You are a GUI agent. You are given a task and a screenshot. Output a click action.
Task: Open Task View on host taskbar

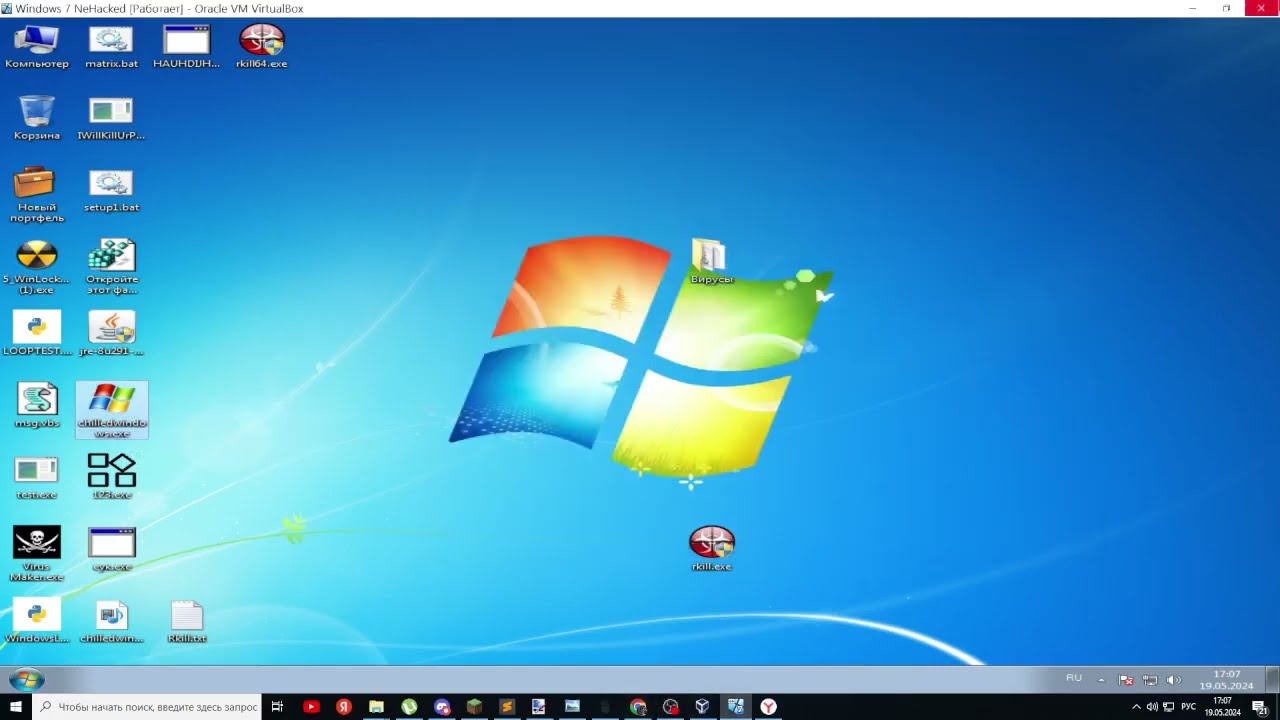(x=278, y=707)
